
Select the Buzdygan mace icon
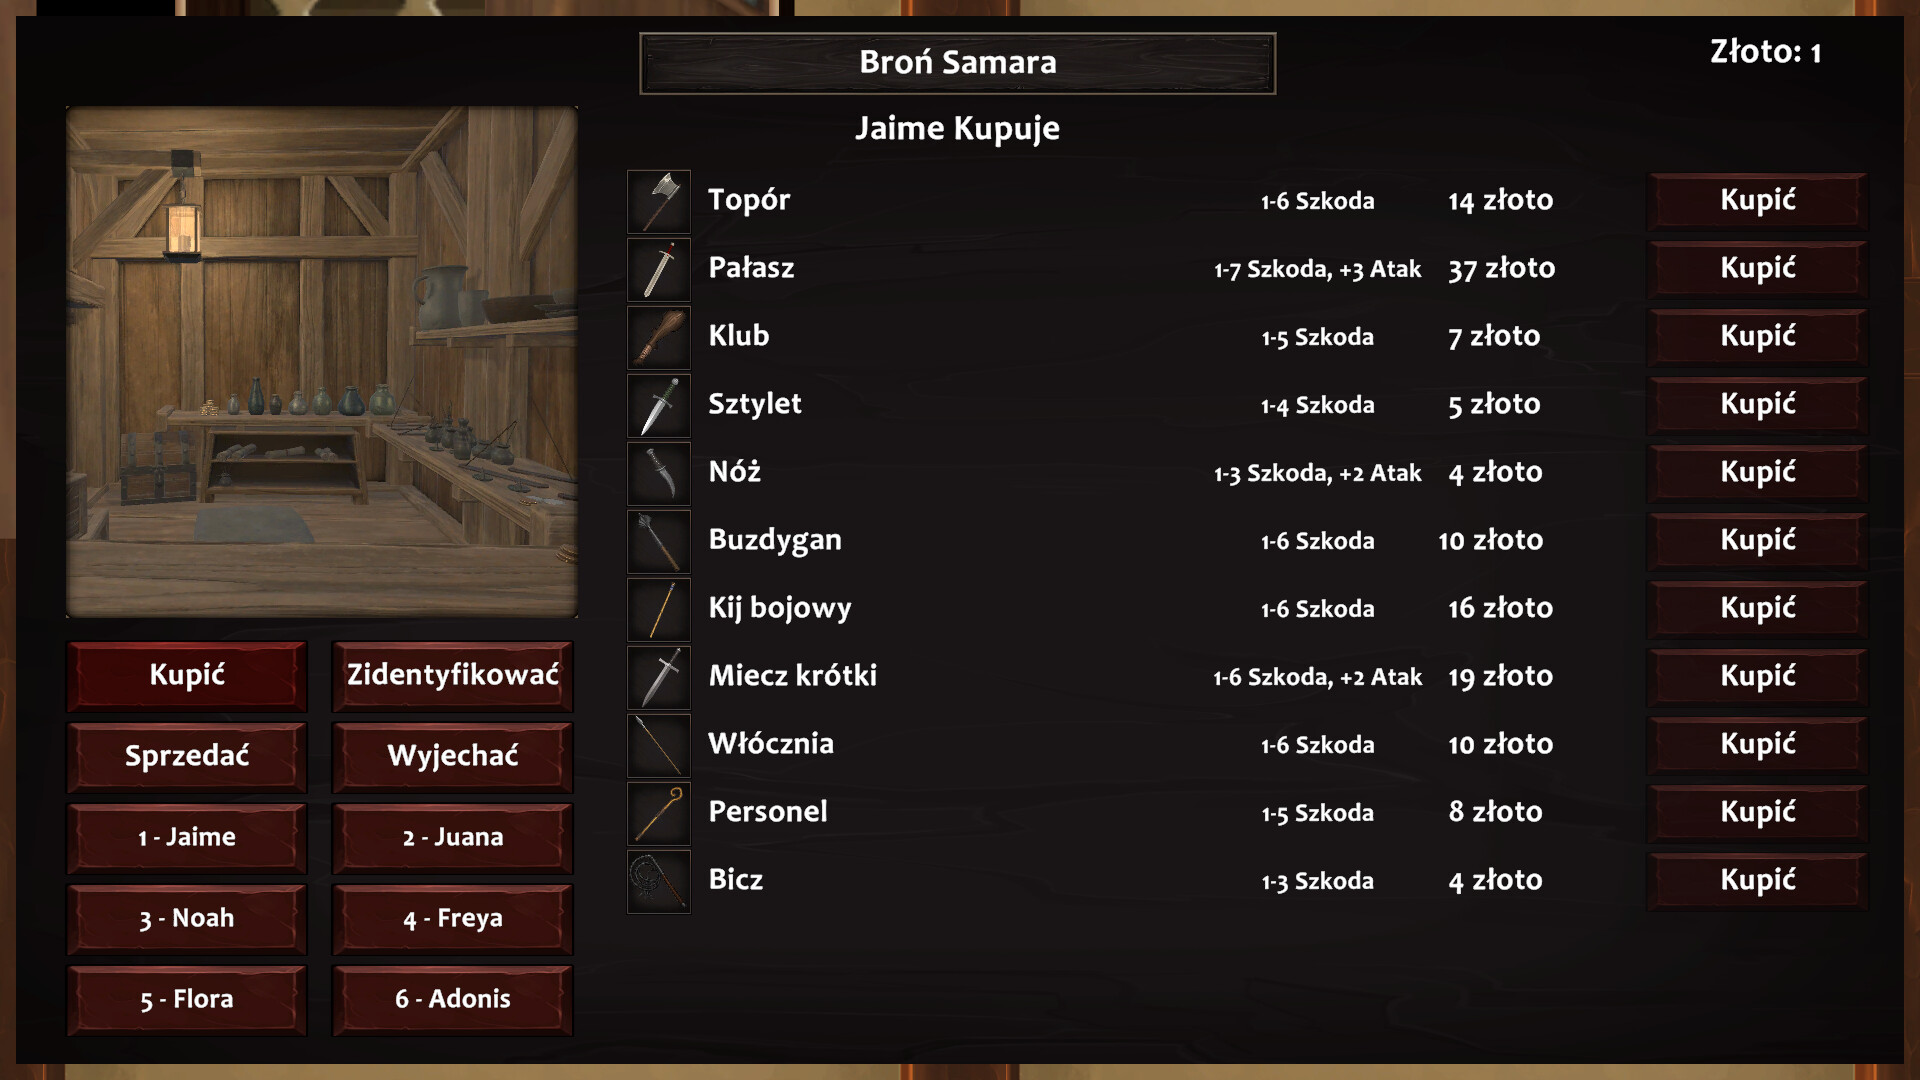[659, 541]
